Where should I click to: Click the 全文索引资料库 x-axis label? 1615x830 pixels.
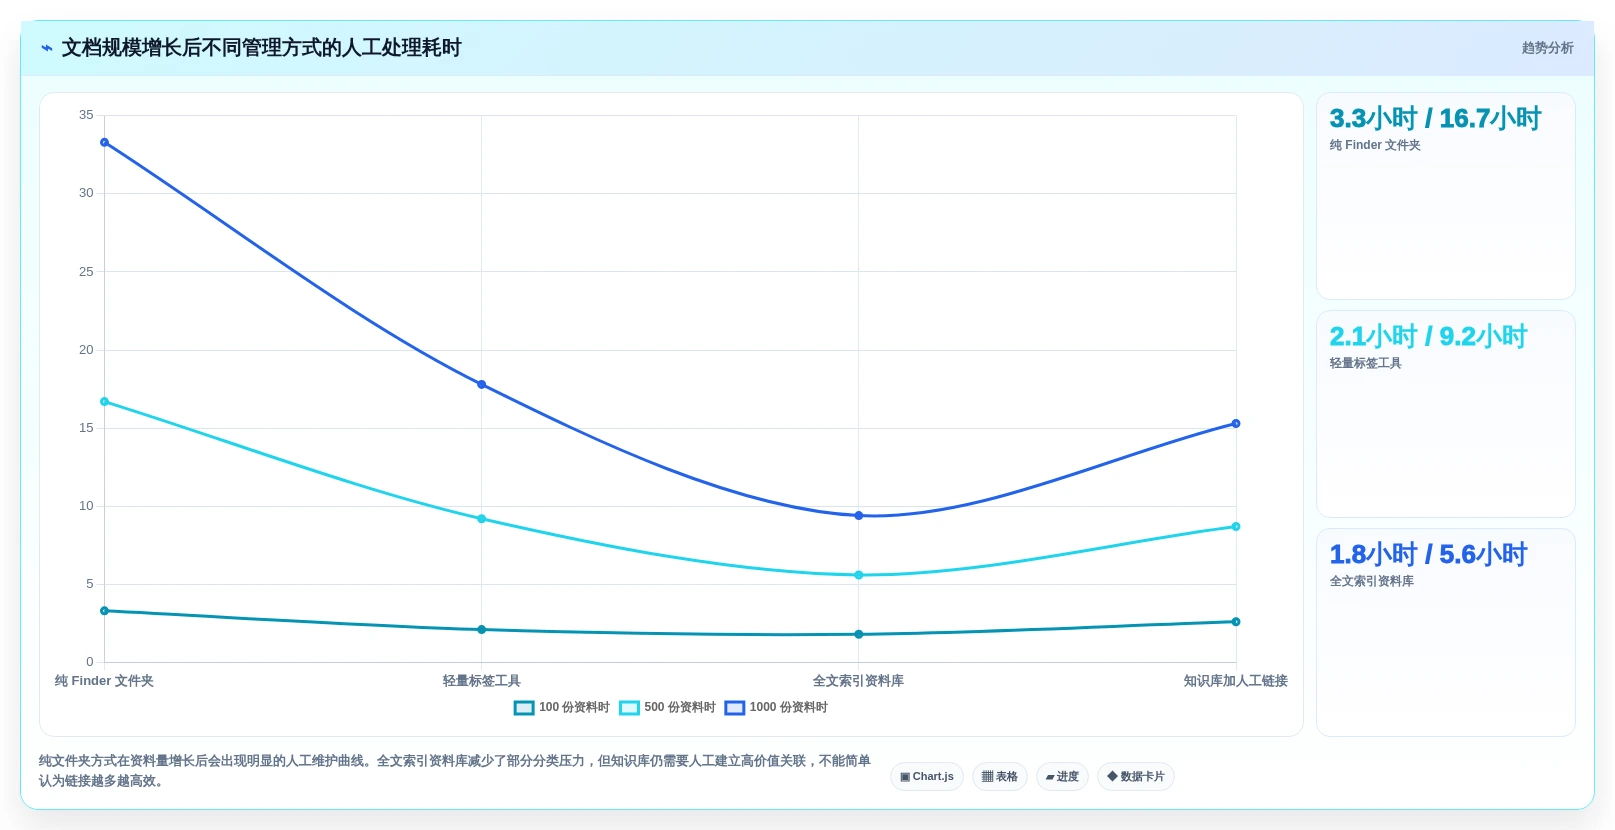(x=859, y=681)
